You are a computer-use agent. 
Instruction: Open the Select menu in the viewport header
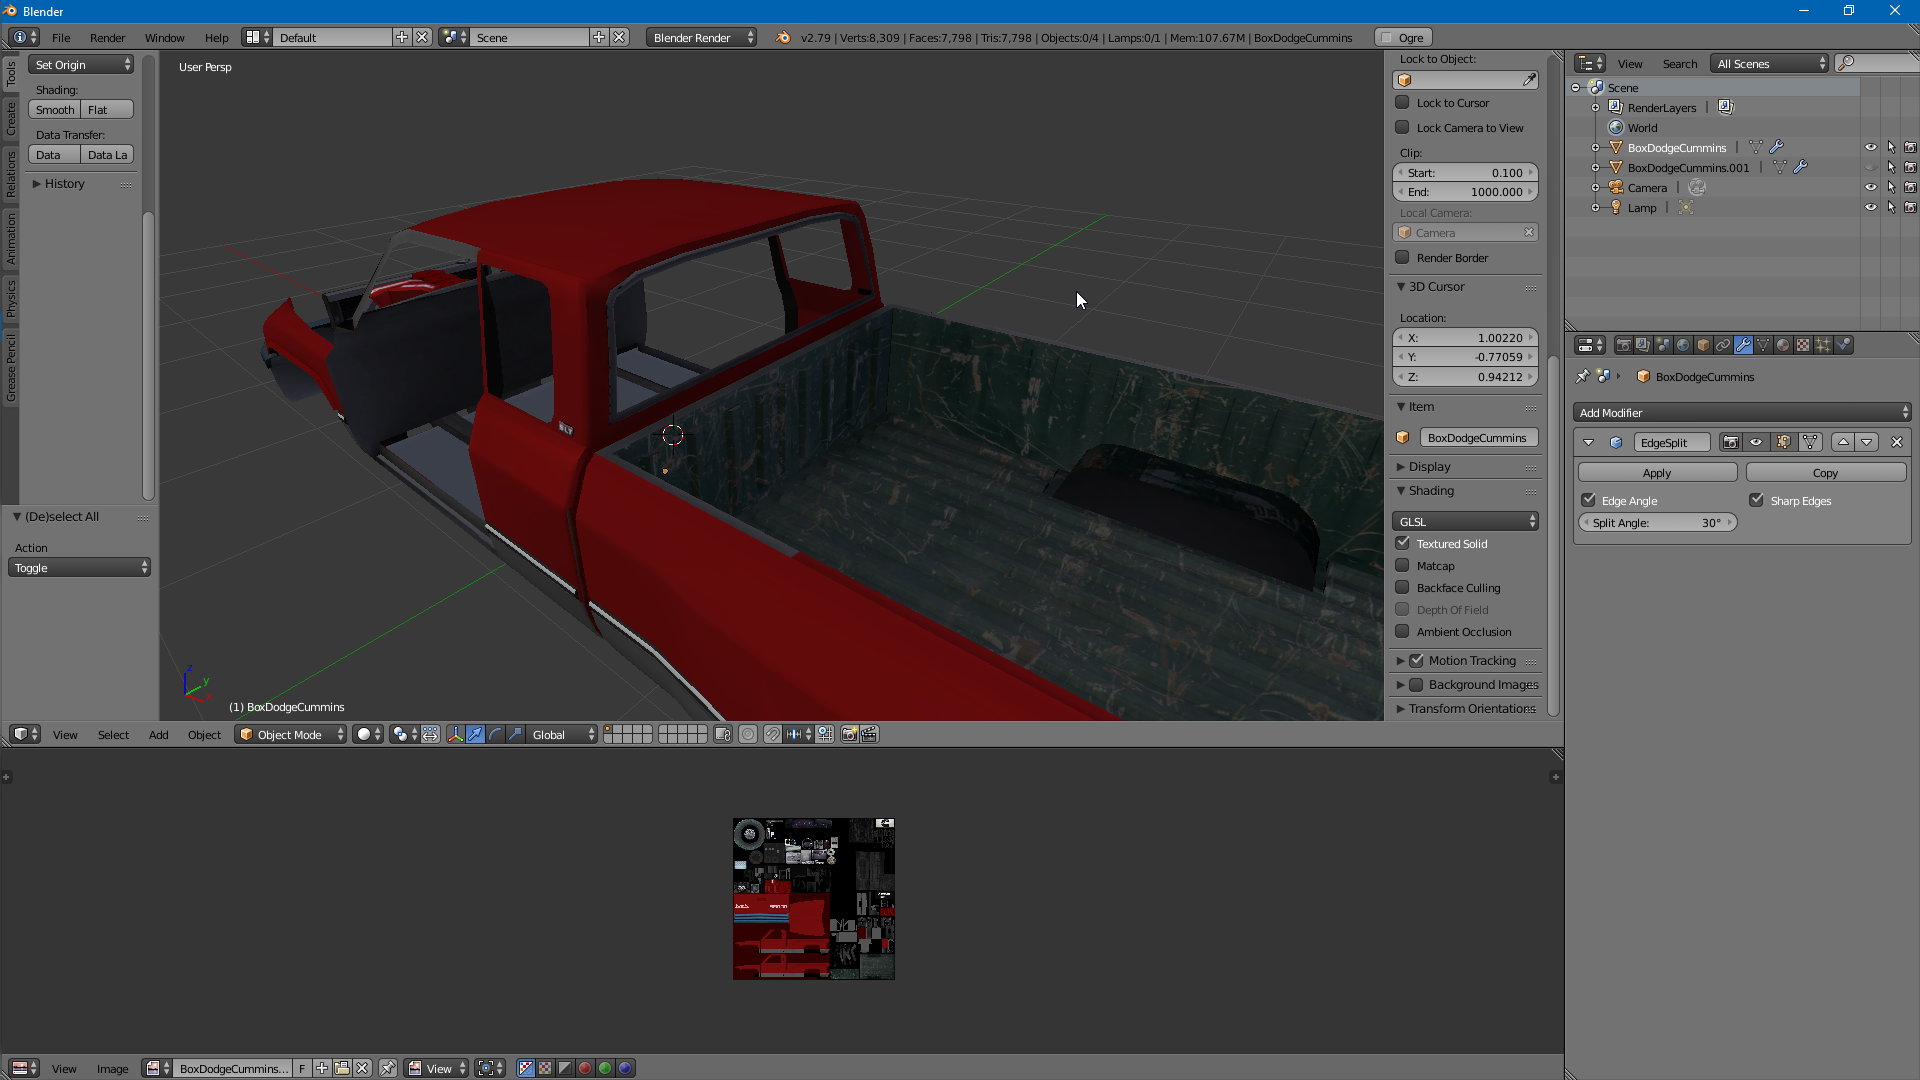coord(113,735)
